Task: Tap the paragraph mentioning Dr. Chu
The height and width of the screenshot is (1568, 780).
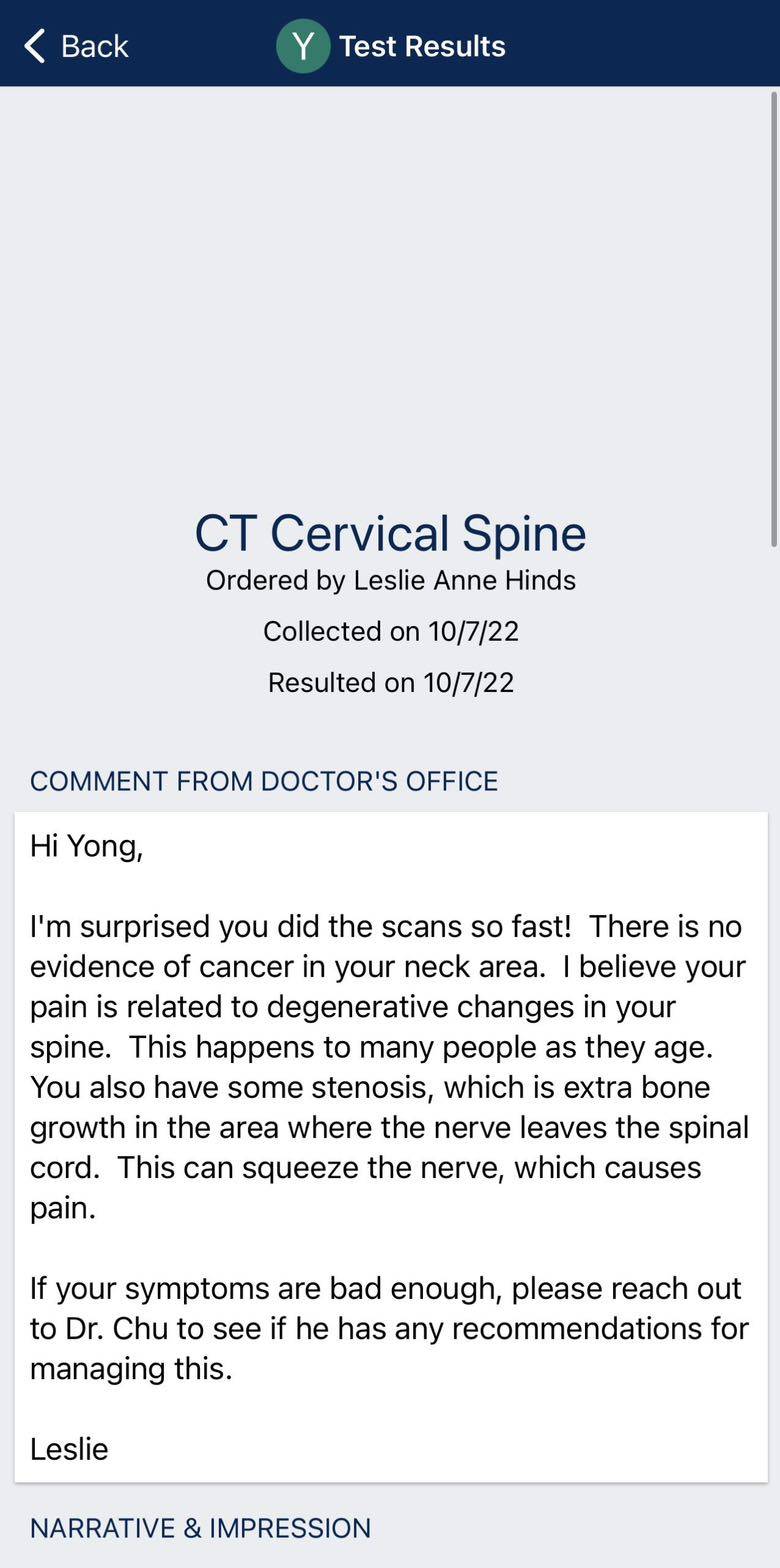Action: [389, 1308]
